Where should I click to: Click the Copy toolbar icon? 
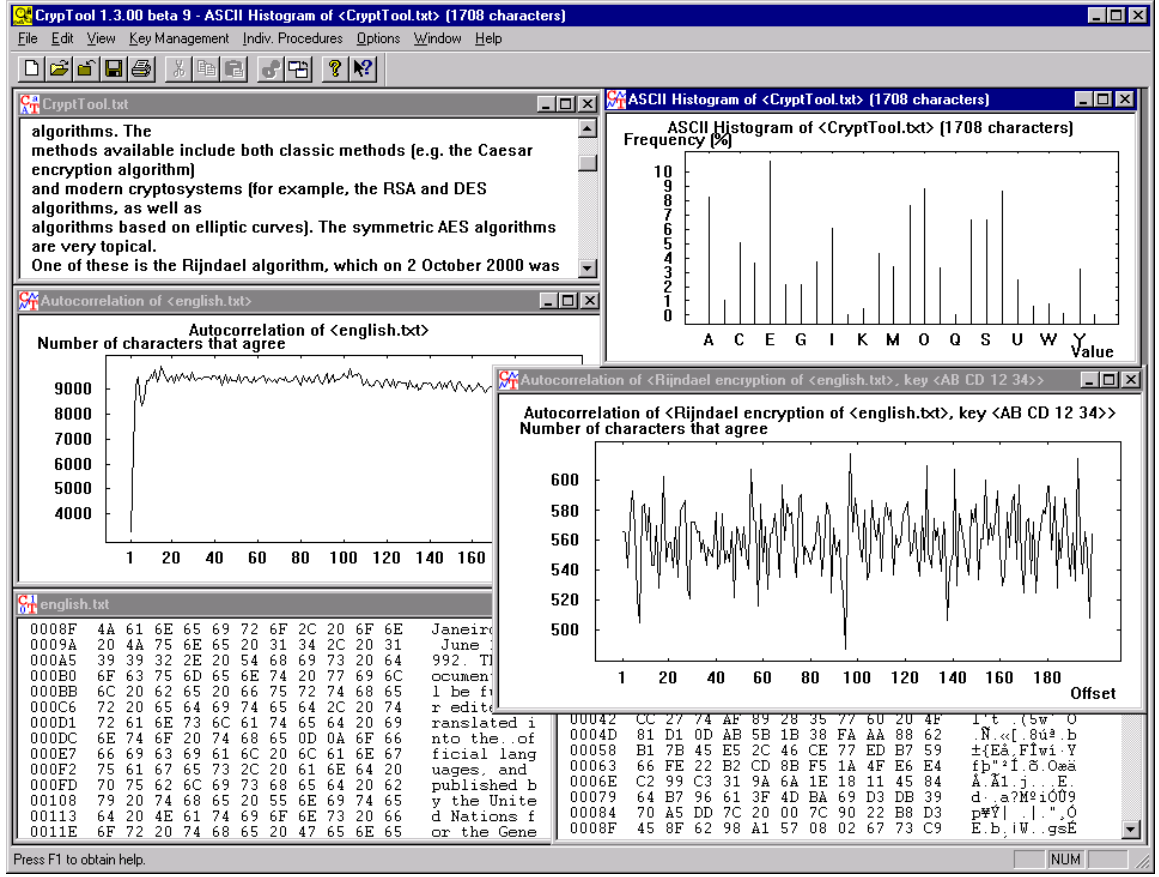[206, 69]
